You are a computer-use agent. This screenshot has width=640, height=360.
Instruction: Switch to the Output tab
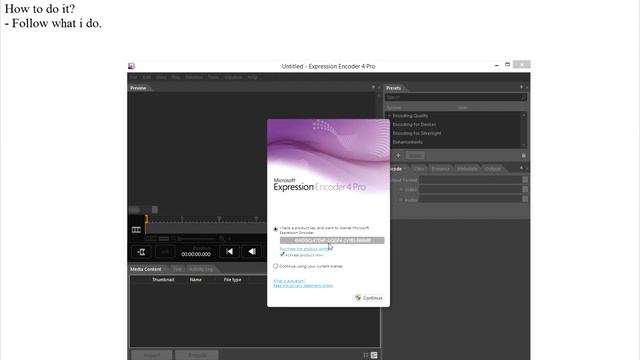pyautogui.click(x=492, y=169)
